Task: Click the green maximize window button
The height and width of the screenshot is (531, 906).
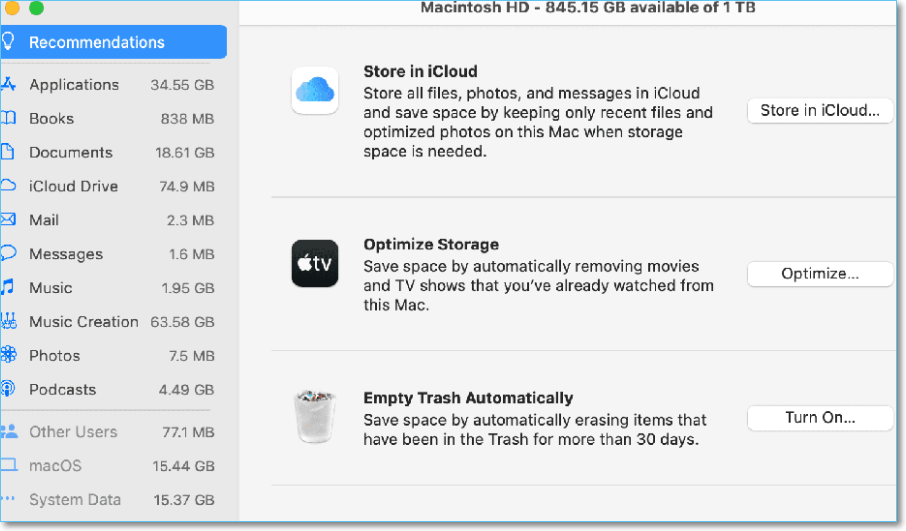Action: pos(36,8)
